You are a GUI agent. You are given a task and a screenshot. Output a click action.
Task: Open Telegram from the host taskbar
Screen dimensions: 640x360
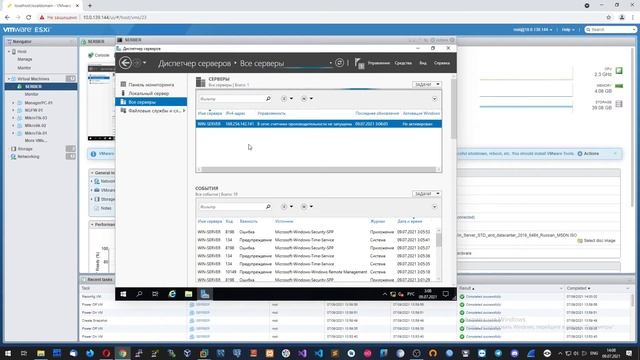tap(498, 353)
